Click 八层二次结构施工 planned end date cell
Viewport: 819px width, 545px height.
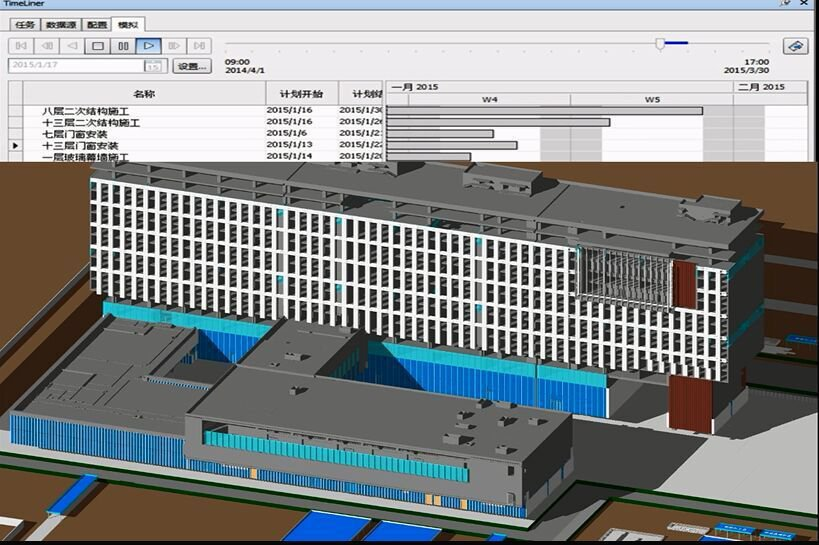(x=361, y=110)
